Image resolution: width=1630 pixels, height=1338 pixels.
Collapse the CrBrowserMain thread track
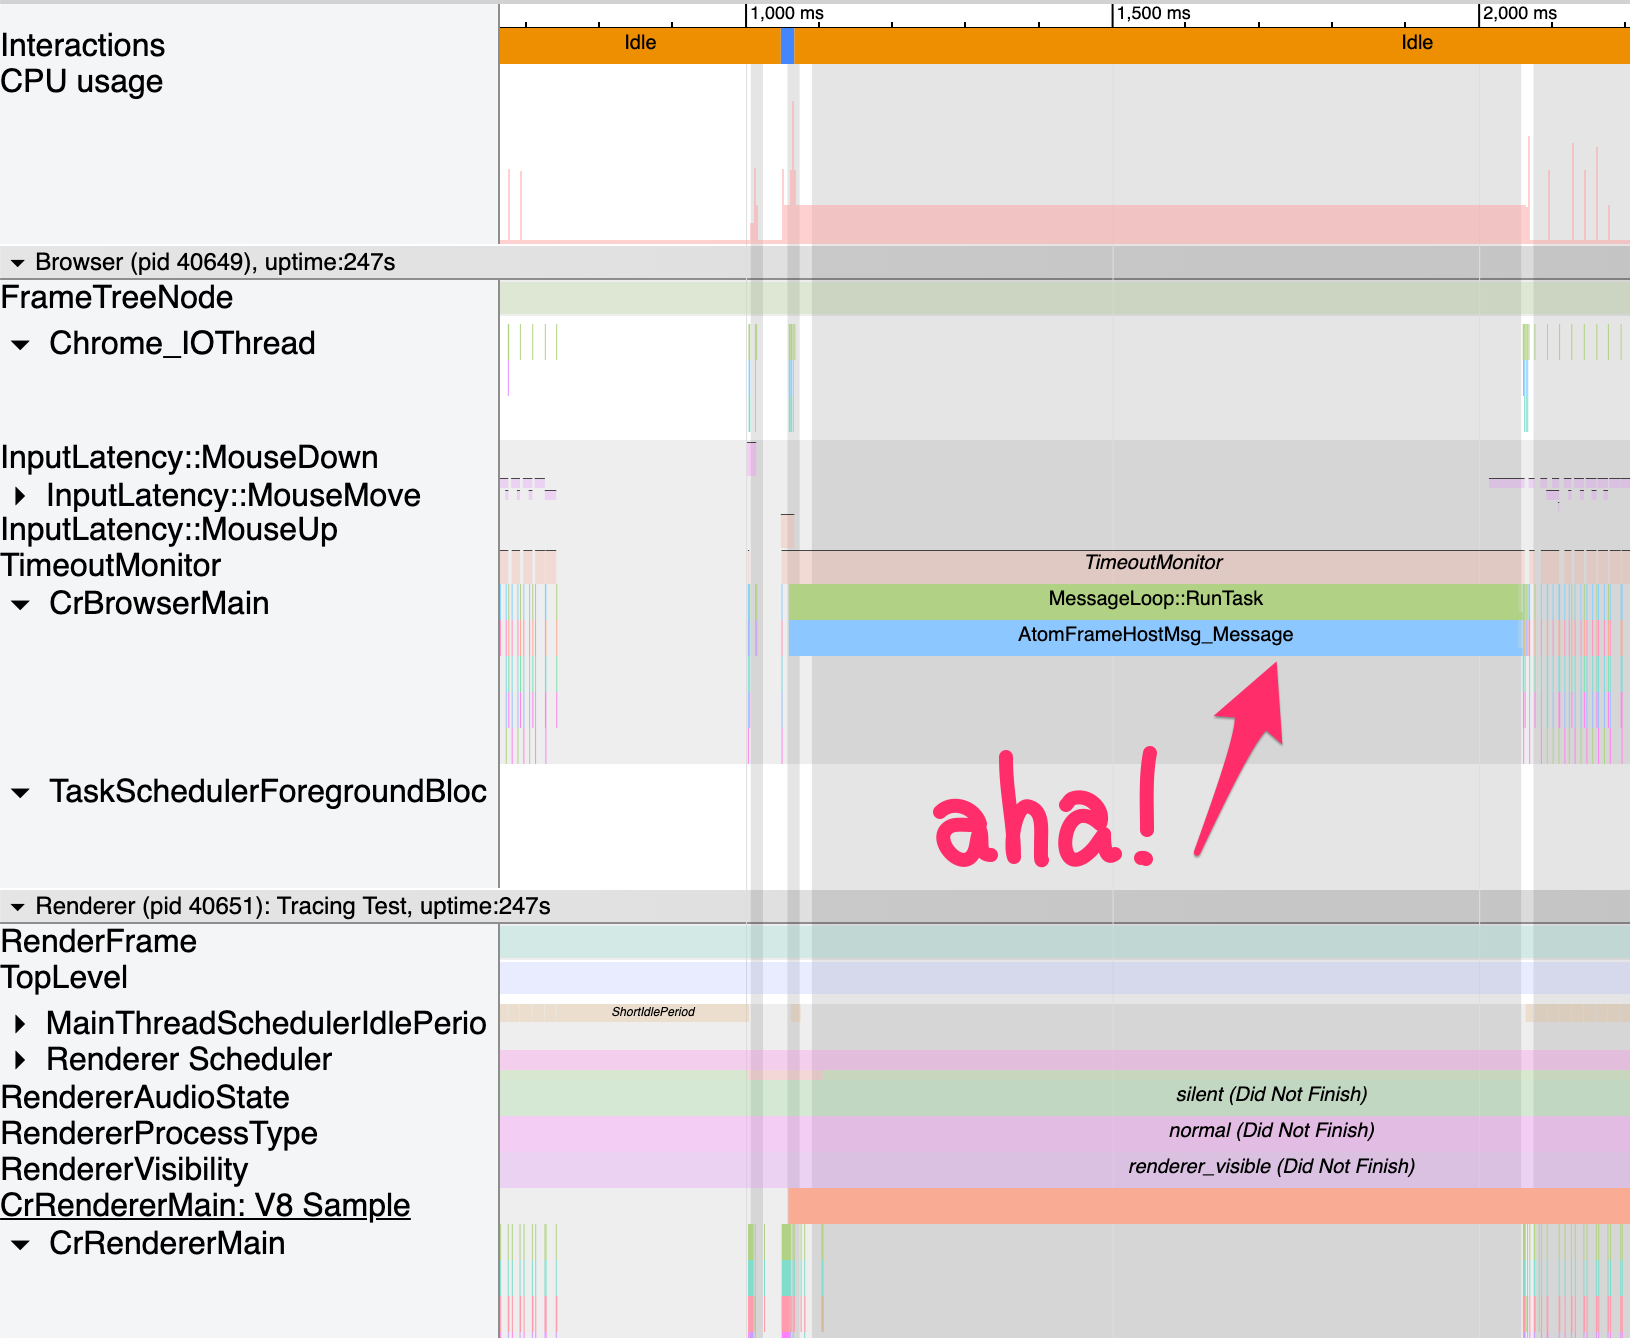20,605
